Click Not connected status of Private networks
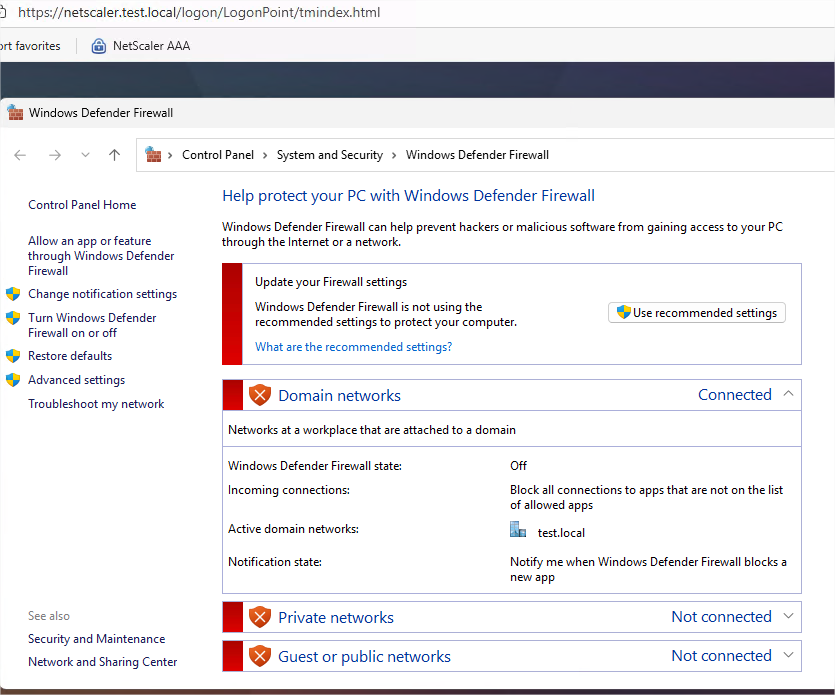 (722, 617)
